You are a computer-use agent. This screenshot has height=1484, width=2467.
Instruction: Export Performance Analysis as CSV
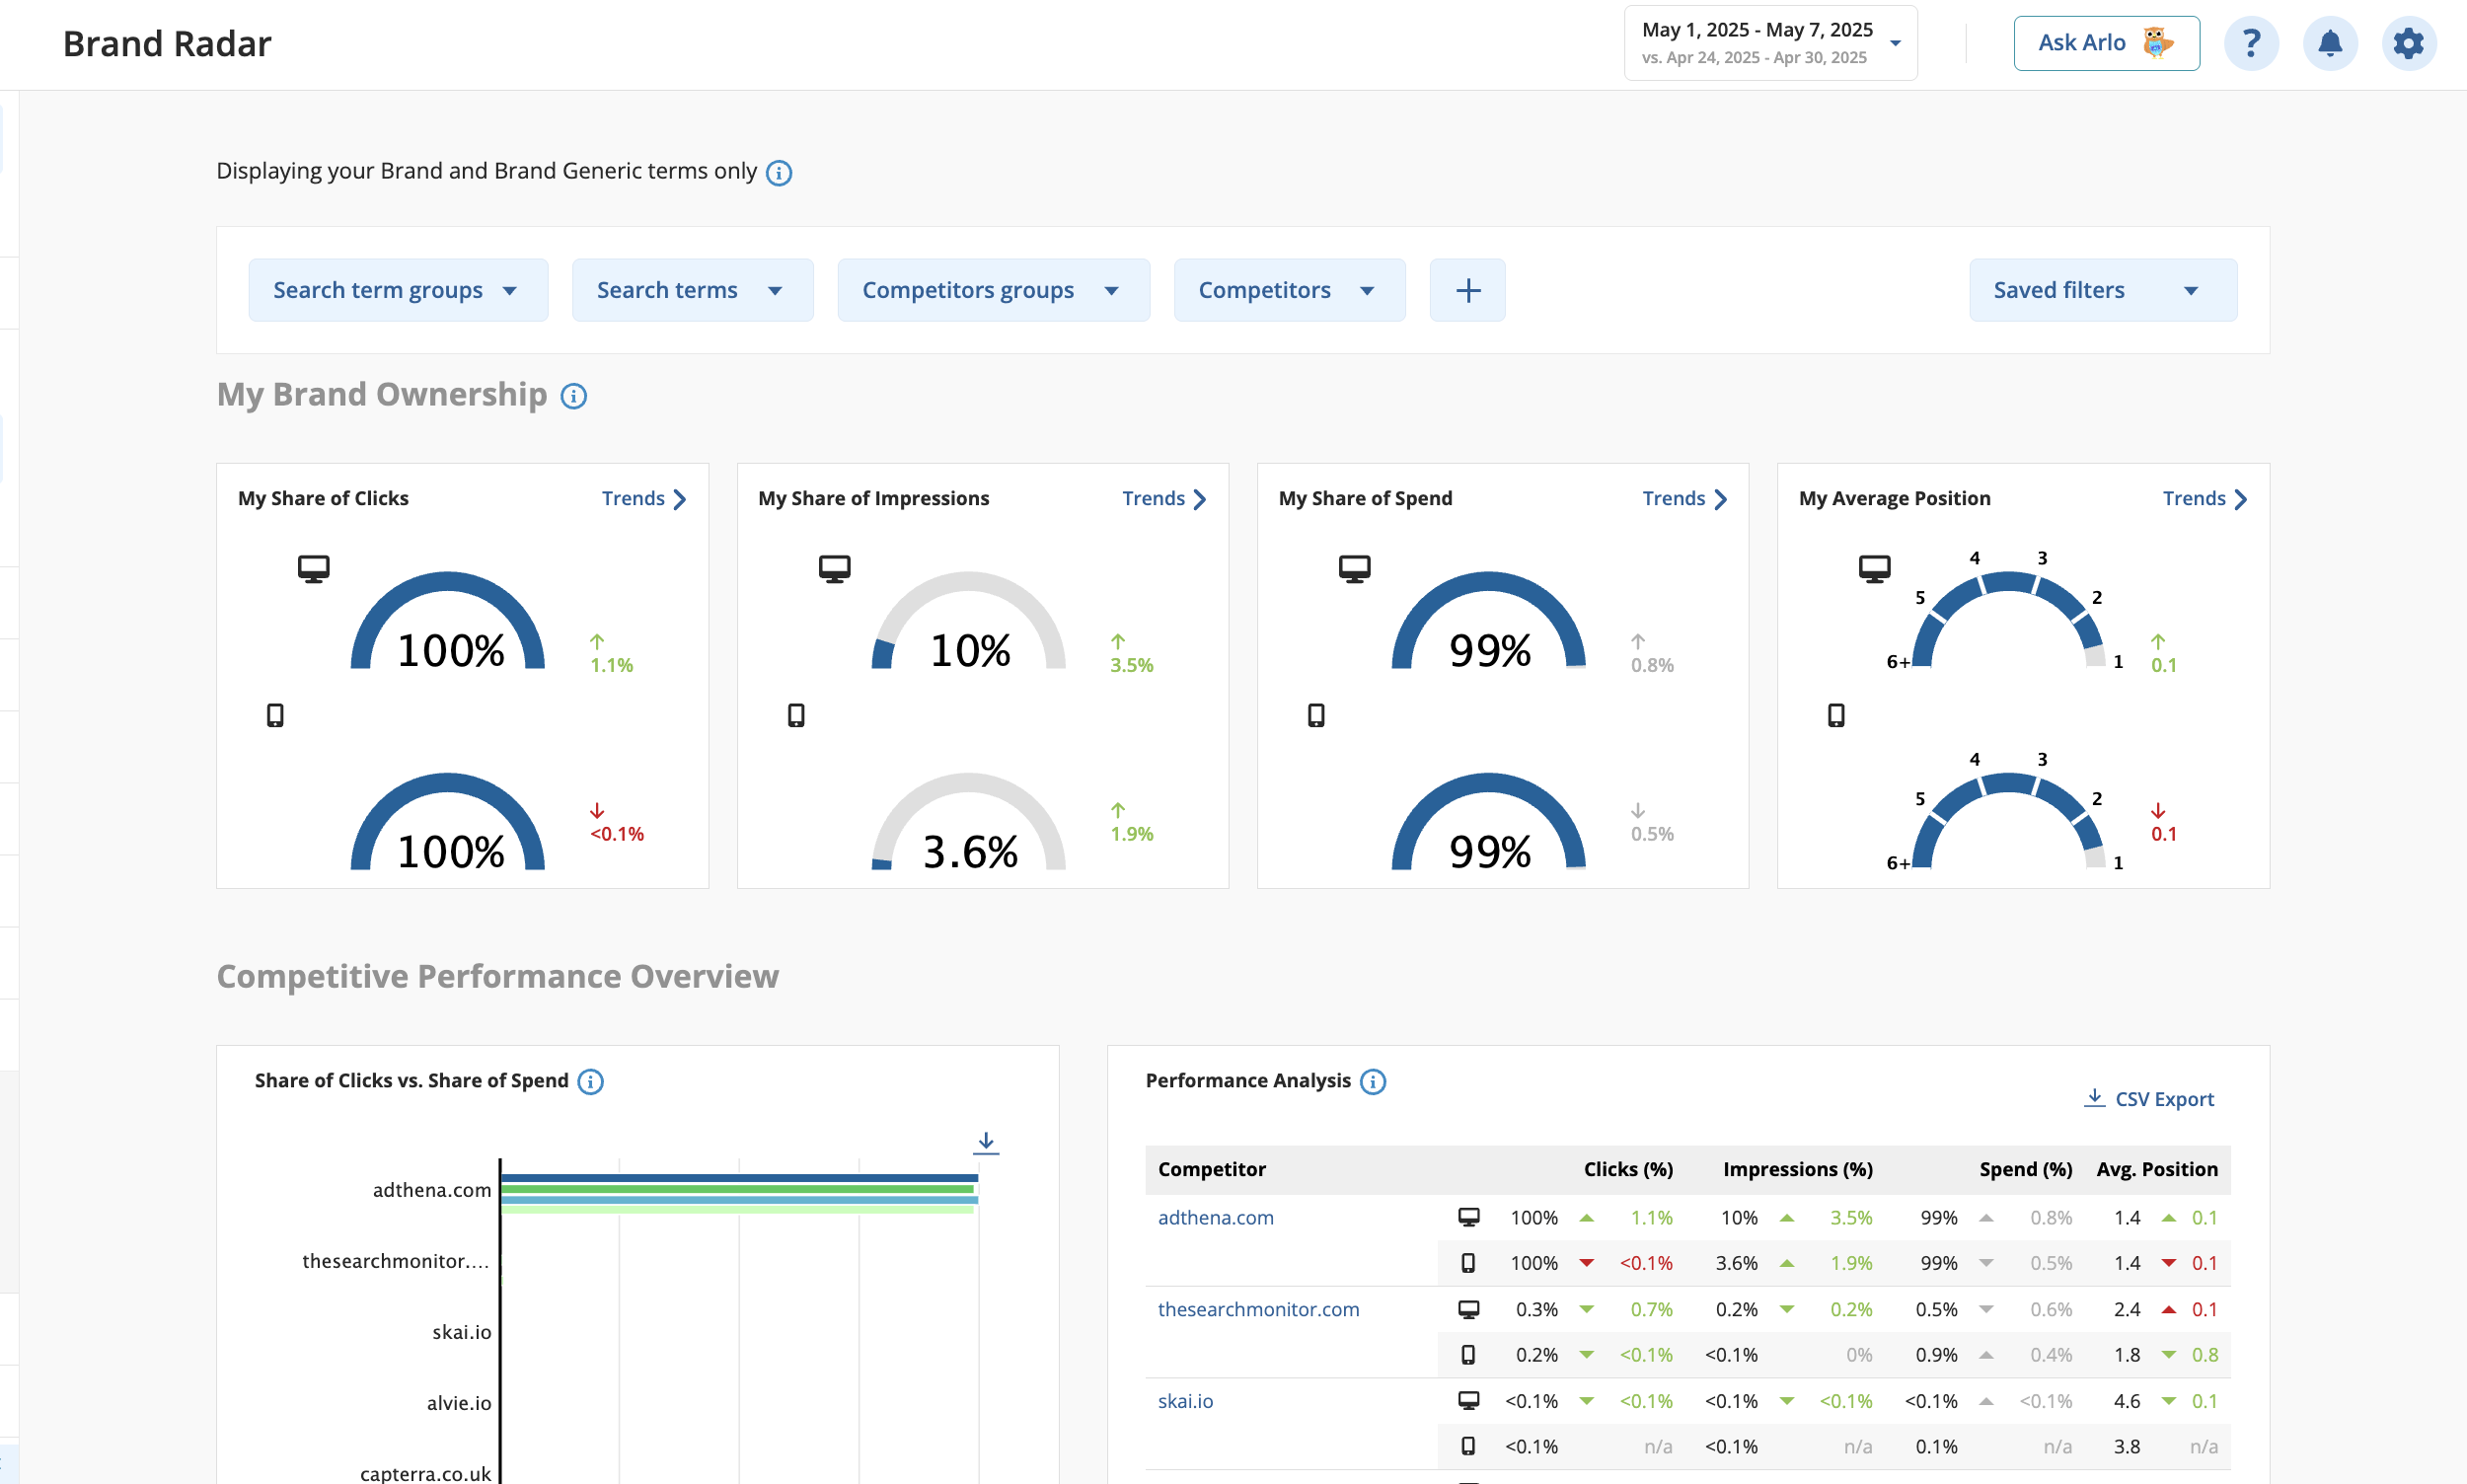(2149, 1098)
